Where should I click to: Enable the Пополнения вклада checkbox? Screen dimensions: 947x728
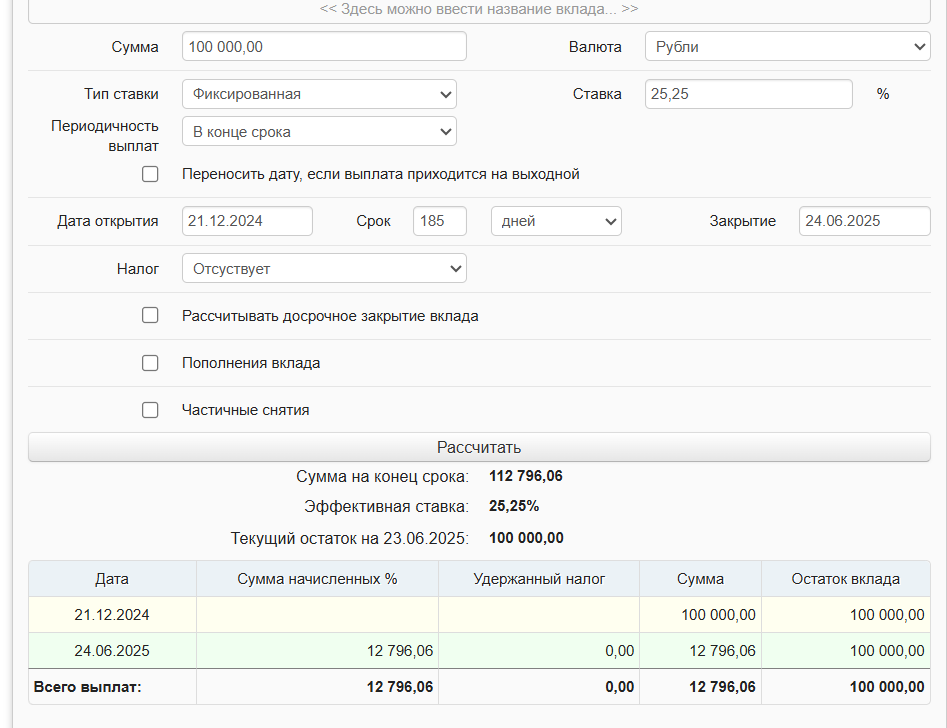click(x=150, y=363)
